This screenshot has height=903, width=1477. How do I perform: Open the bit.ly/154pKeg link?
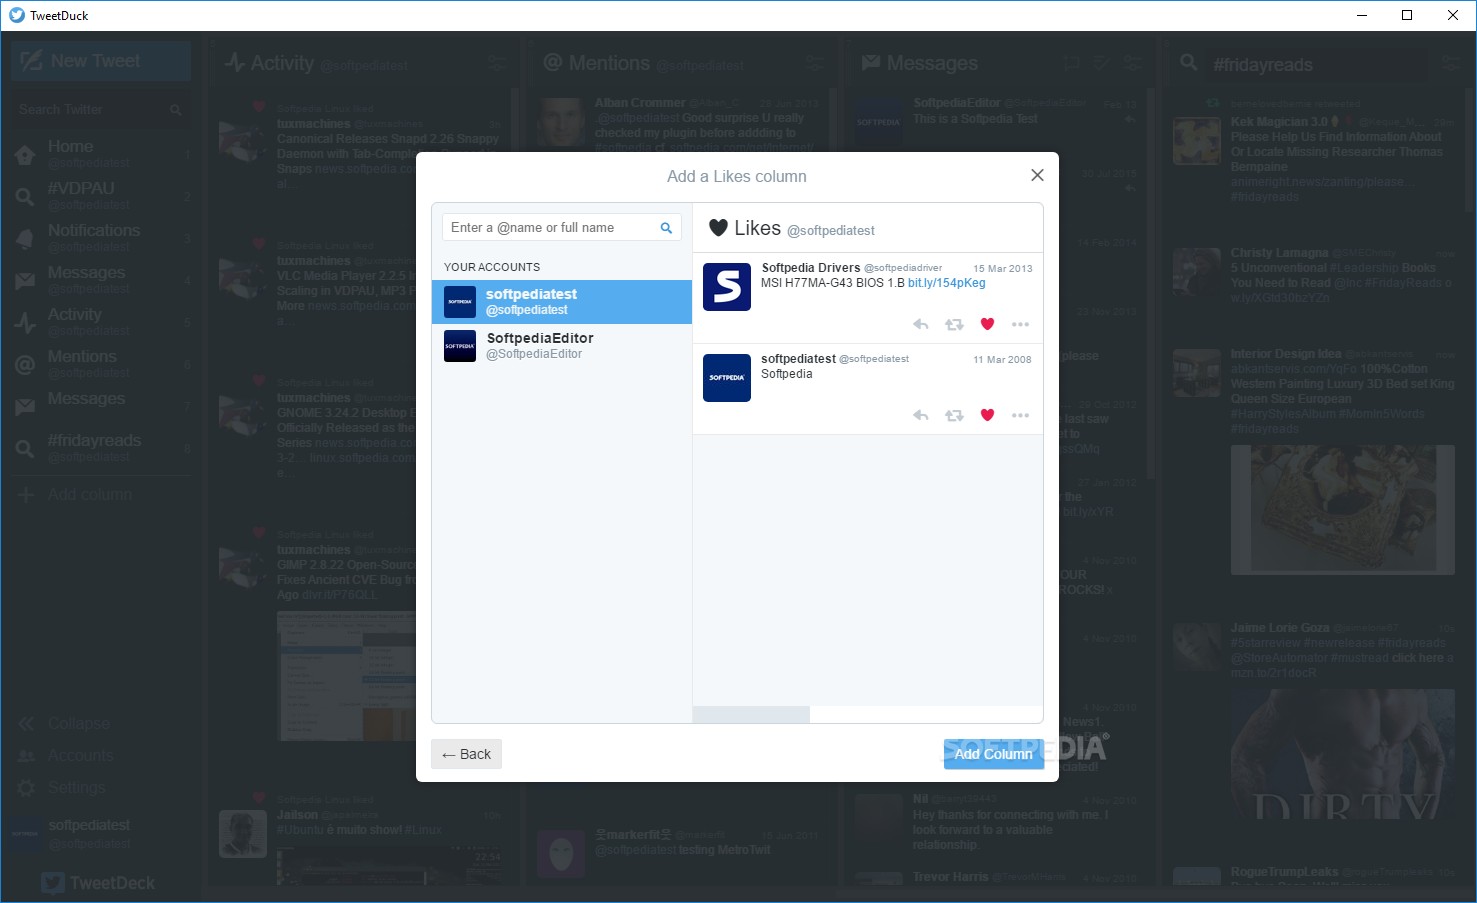(x=947, y=283)
